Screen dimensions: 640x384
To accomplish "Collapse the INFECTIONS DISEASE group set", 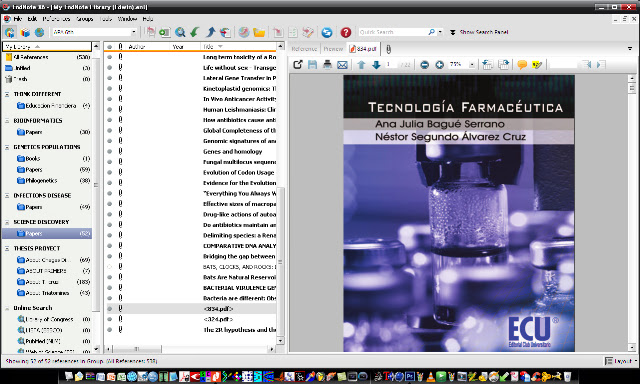I will pos(7,196).
